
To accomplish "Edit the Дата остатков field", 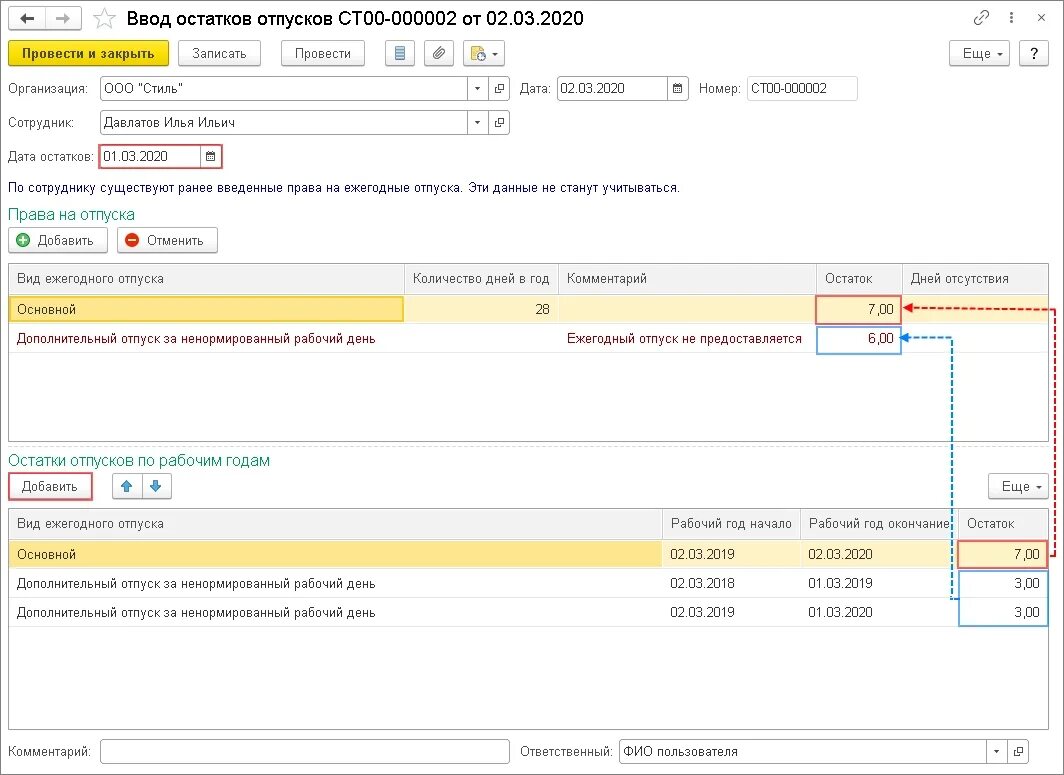I will (150, 157).
